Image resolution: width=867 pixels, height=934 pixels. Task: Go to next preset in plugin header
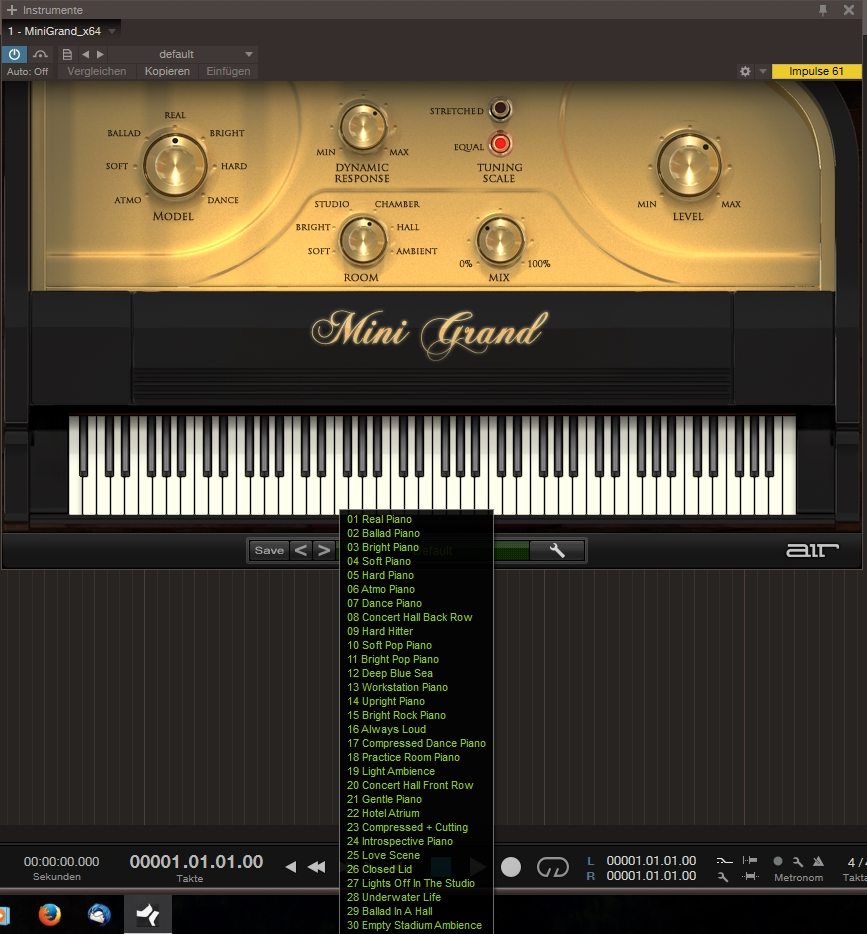coord(101,54)
